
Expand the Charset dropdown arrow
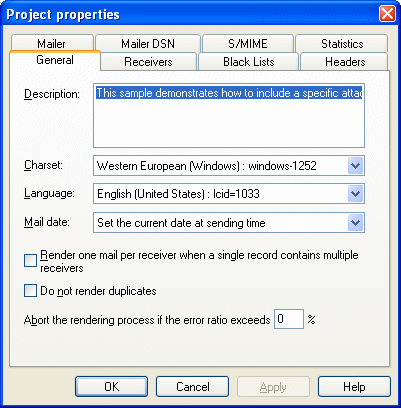(355, 166)
